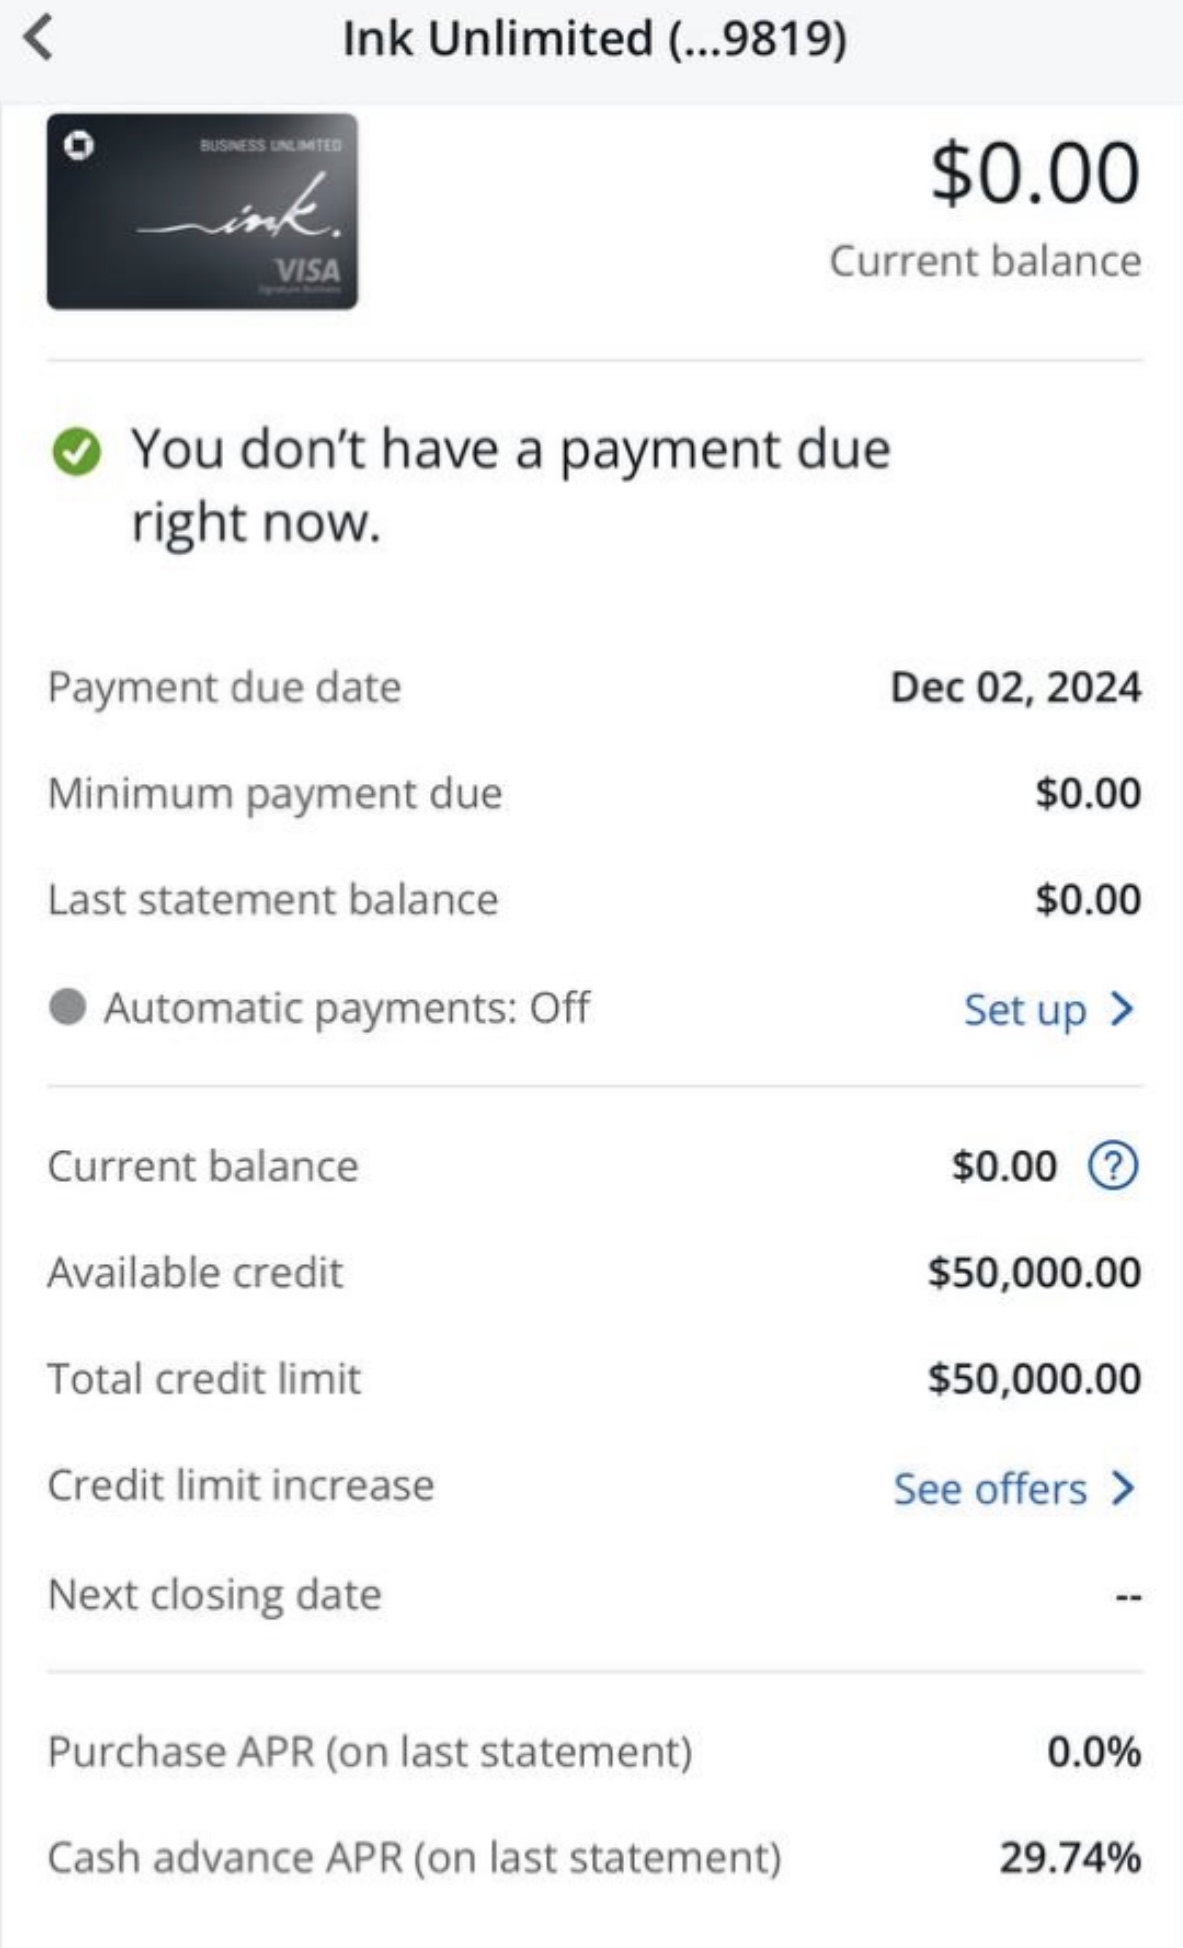Open the Ink Business Unlimited card image
1183x1948 pixels.
pos(202,211)
